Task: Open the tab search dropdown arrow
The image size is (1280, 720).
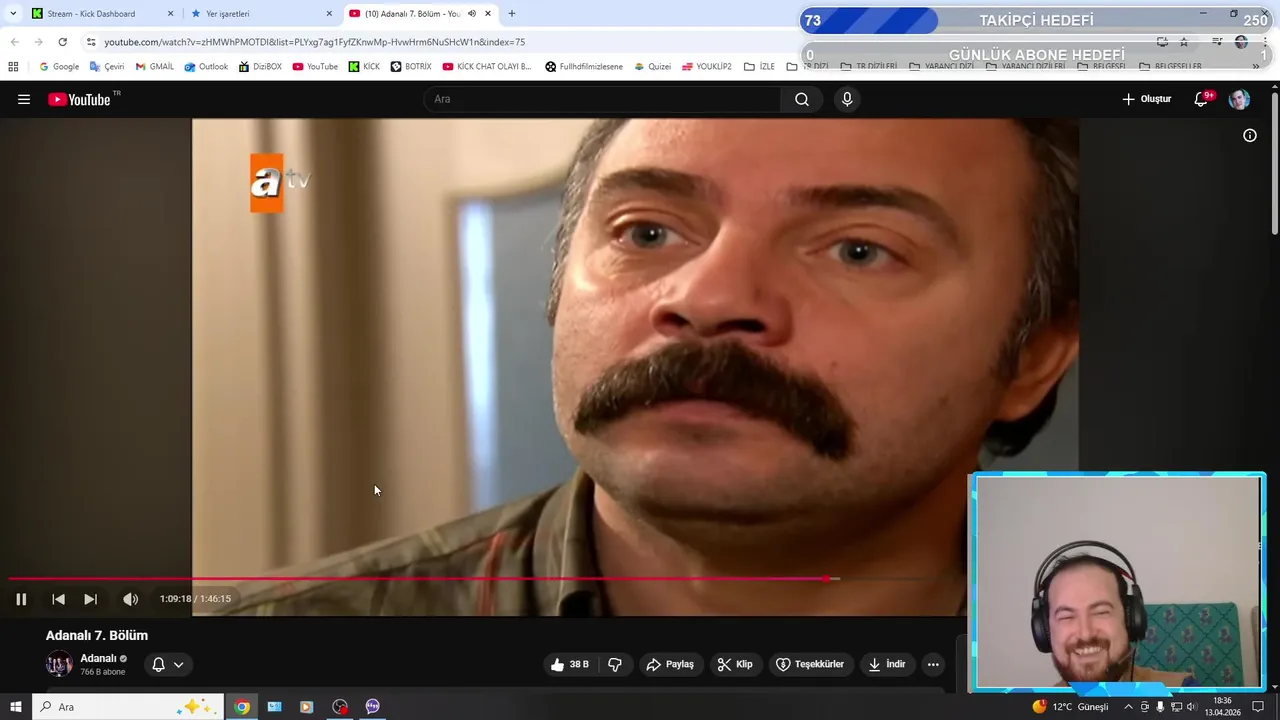Action: click(13, 14)
